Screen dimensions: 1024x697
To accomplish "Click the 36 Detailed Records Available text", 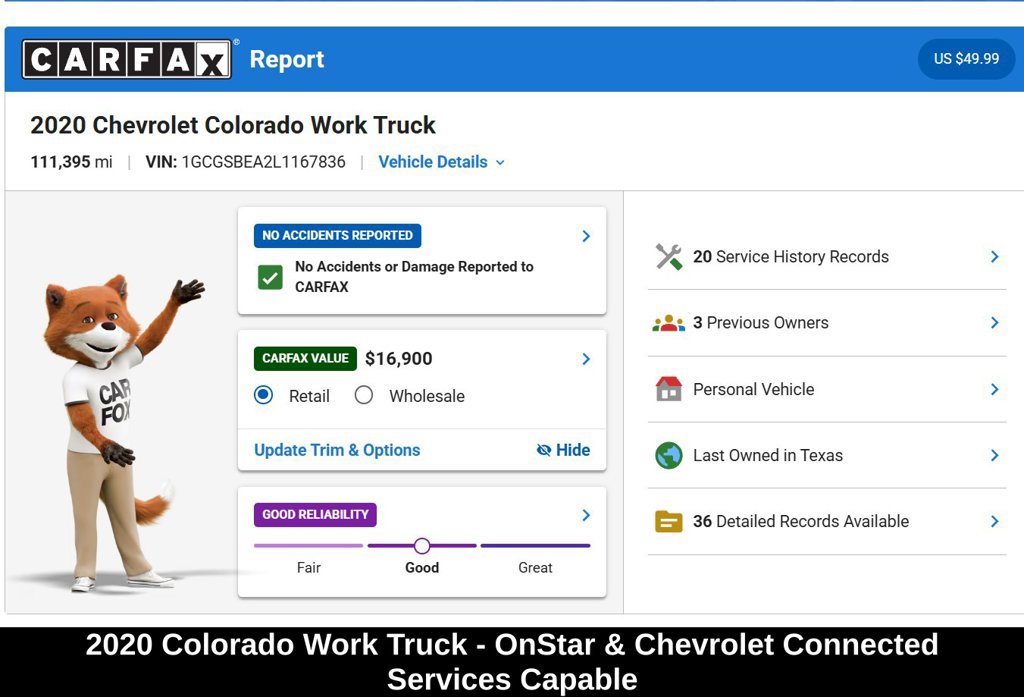I will (x=801, y=521).
